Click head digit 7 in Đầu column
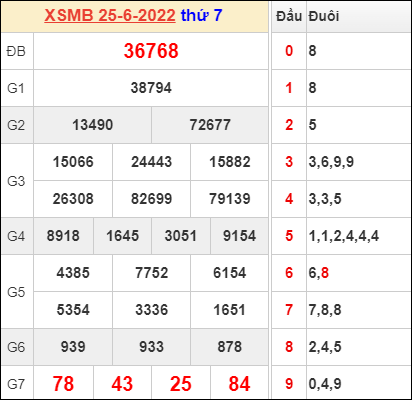This screenshot has width=412, height=400. coord(289,310)
